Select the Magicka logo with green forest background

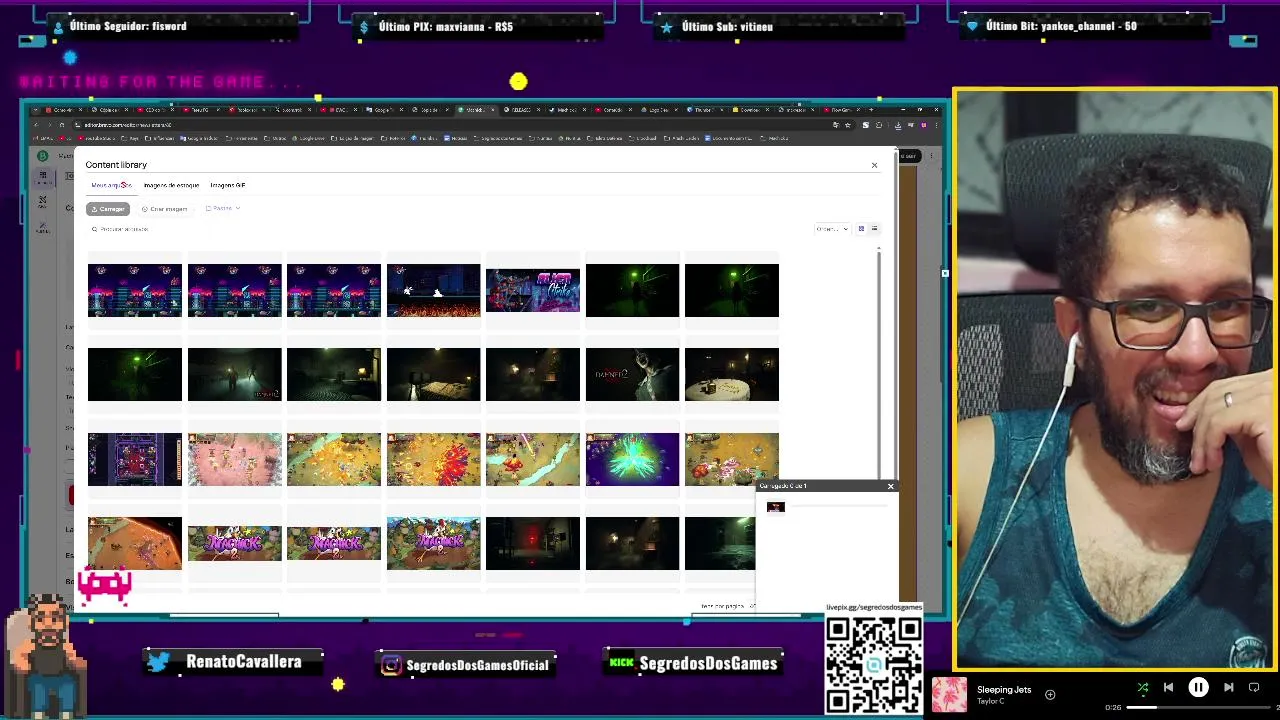(433, 543)
